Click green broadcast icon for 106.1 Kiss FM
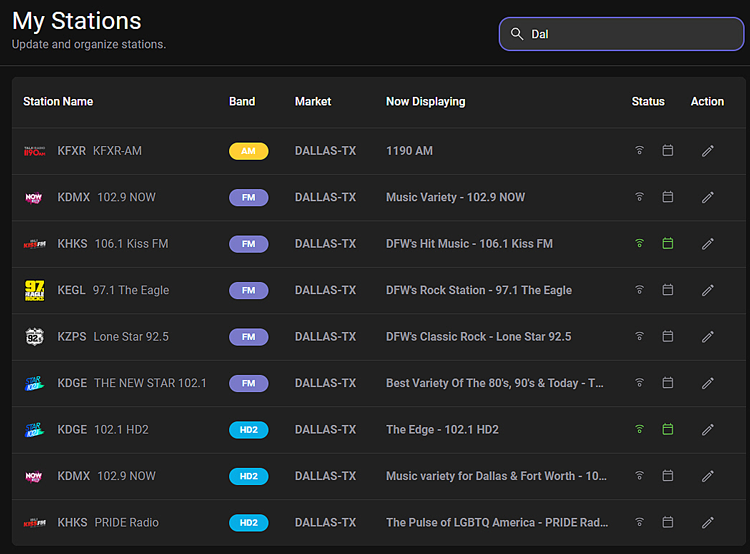This screenshot has width=750, height=554. click(640, 243)
